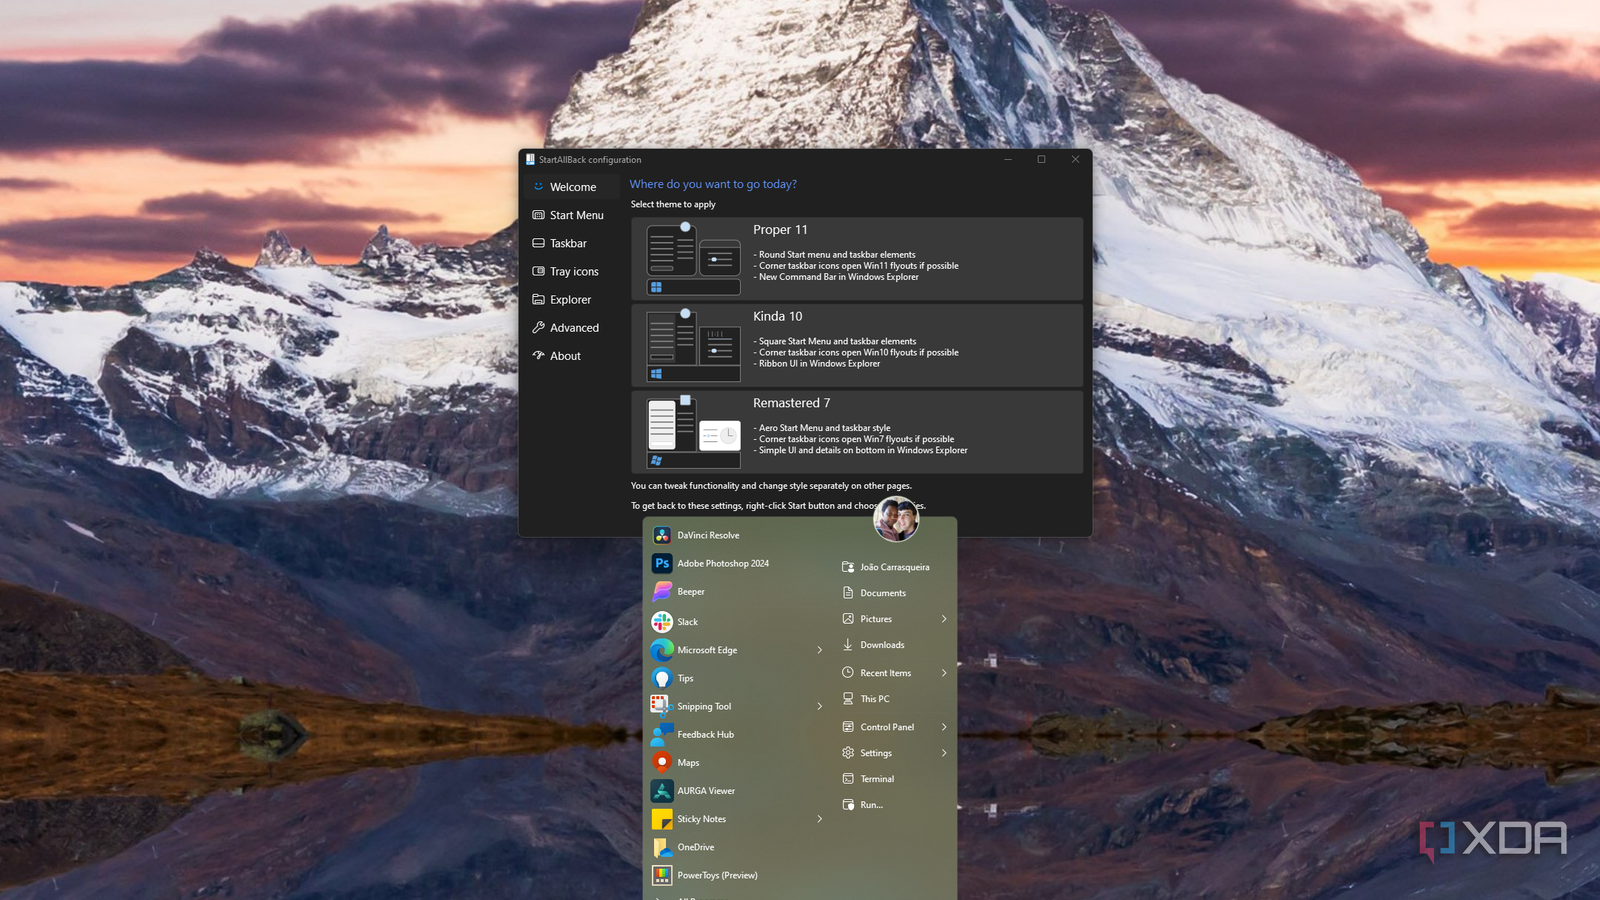
Task: Switch to the Taskbar settings page
Action: click(x=569, y=243)
